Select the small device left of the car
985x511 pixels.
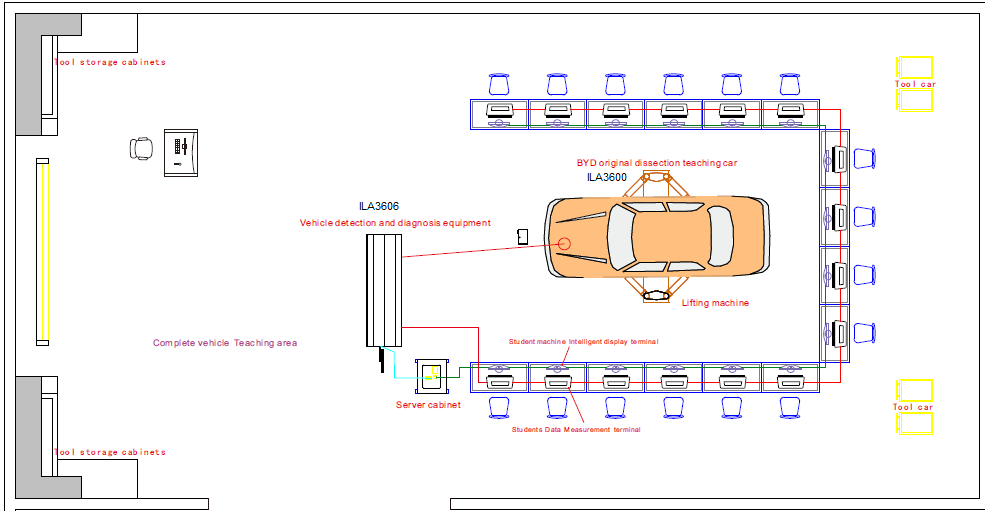point(522,236)
